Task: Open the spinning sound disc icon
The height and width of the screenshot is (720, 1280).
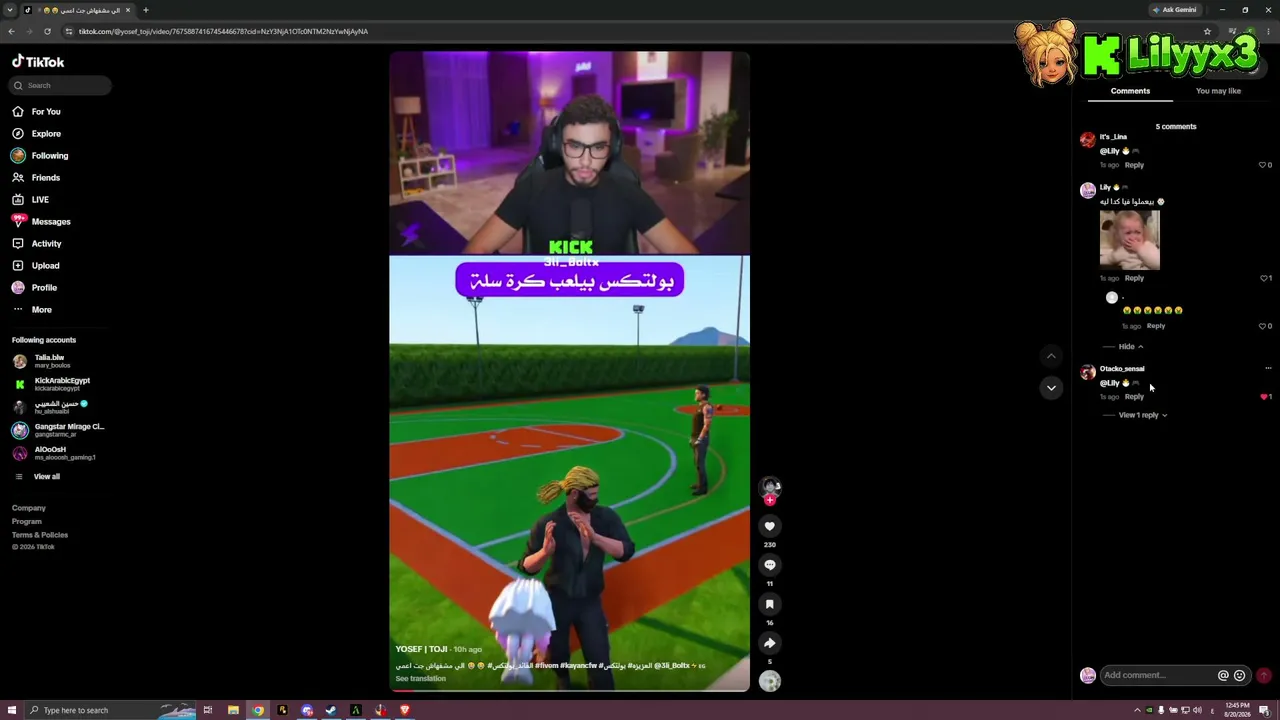Action: click(770, 681)
